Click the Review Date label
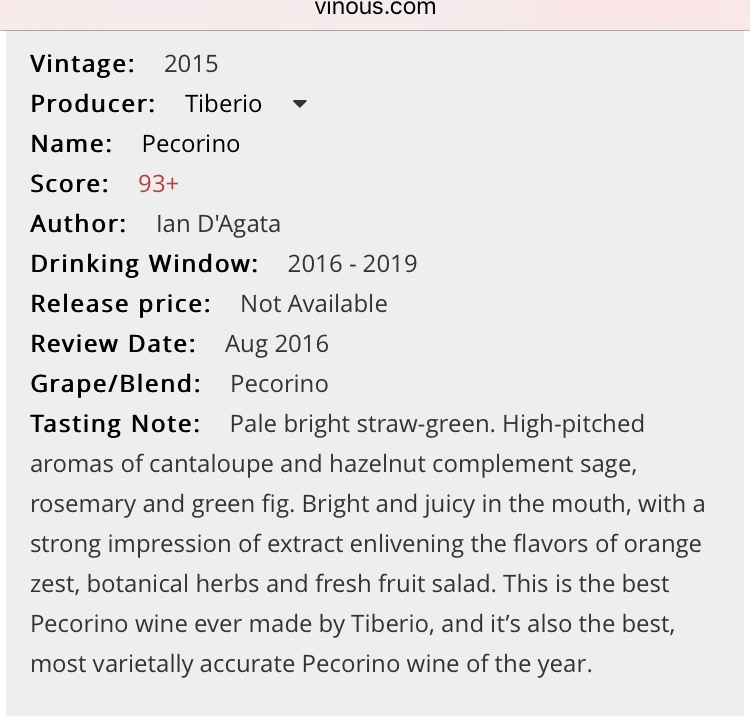The image size is (750, 716). click(113, 344)
